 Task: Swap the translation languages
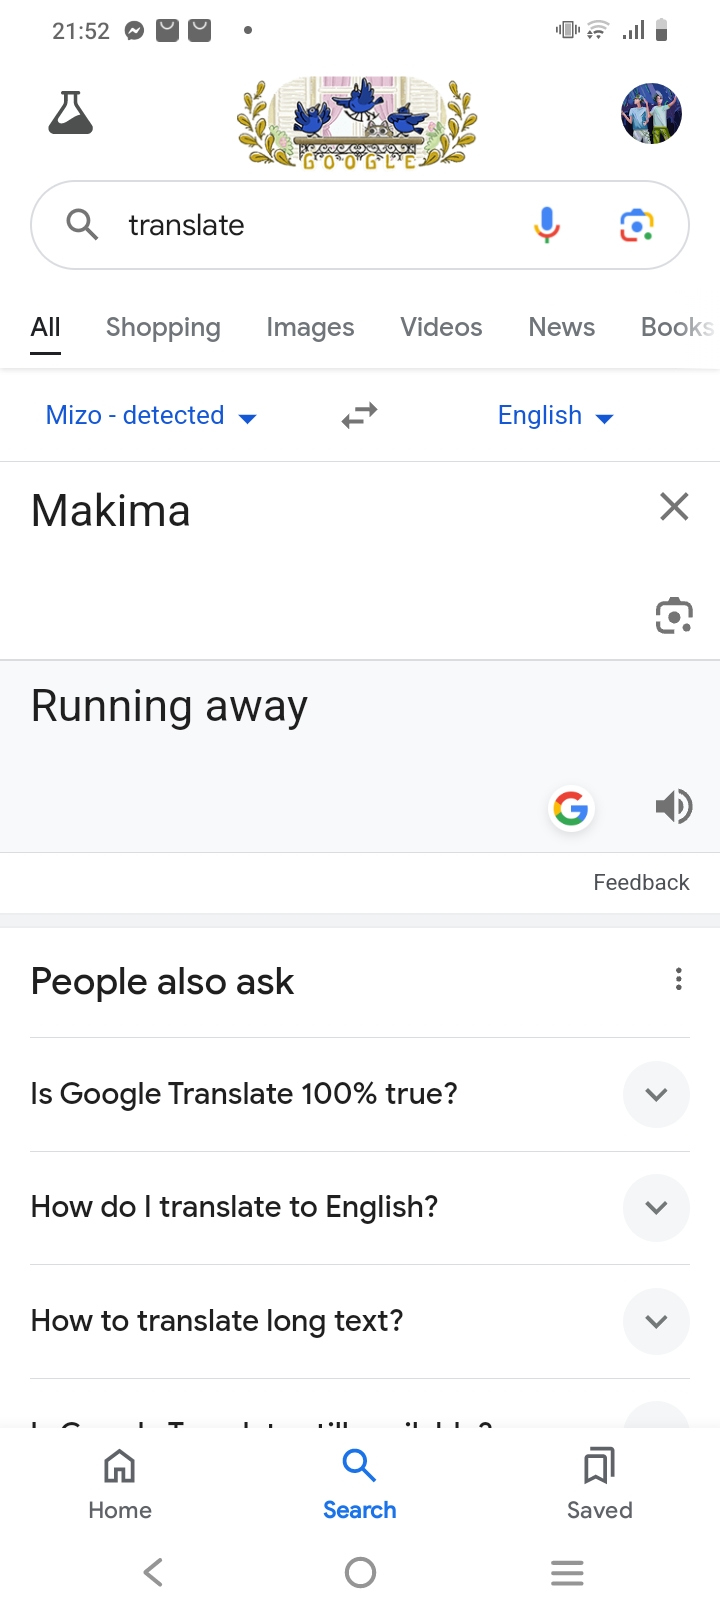tap(359, 415)
